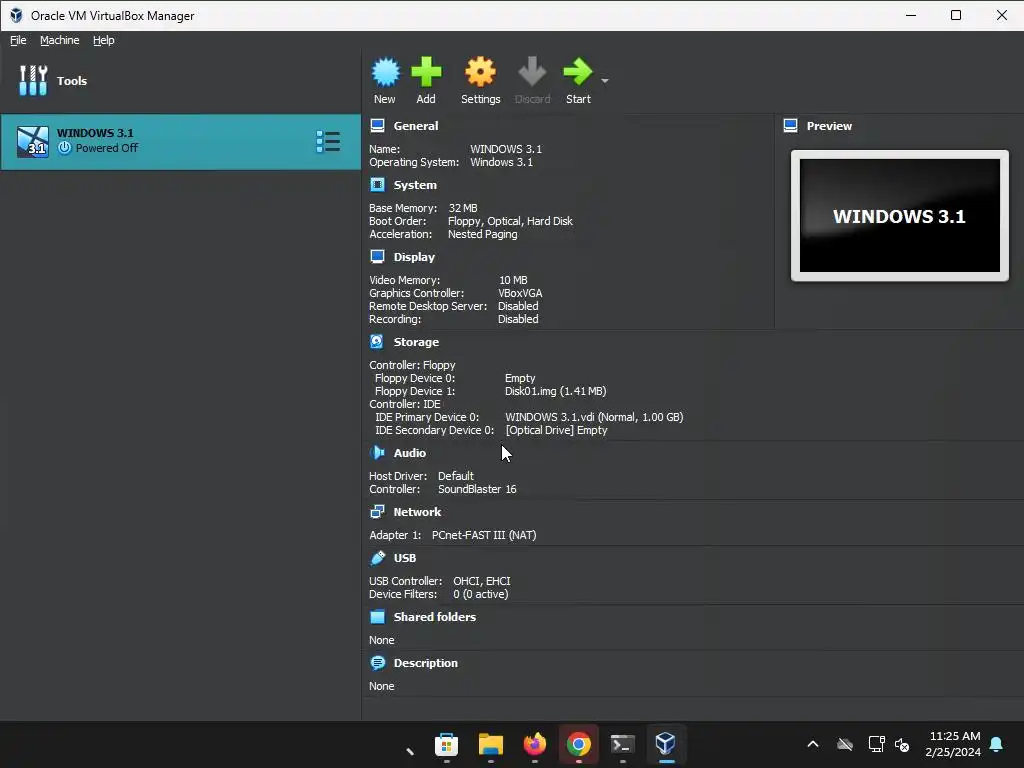Click the Display section icon
Image resolution: width=1024 pixels, height=768 pixels.
click(x=377, y=257)
